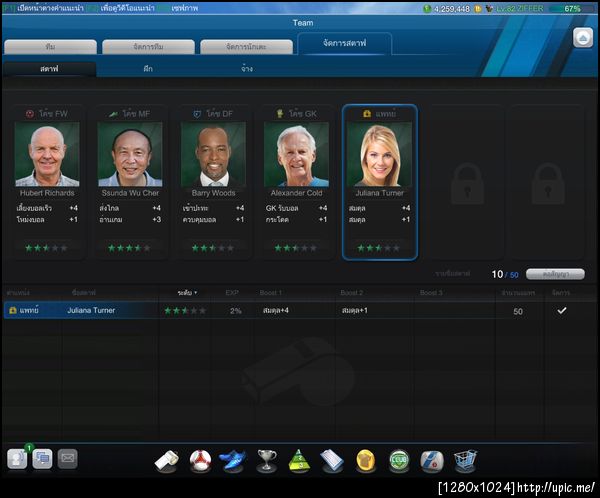Select Hubert Richards coach card
The height and width of the screenshot is (498, 600).
click(47, 182)
